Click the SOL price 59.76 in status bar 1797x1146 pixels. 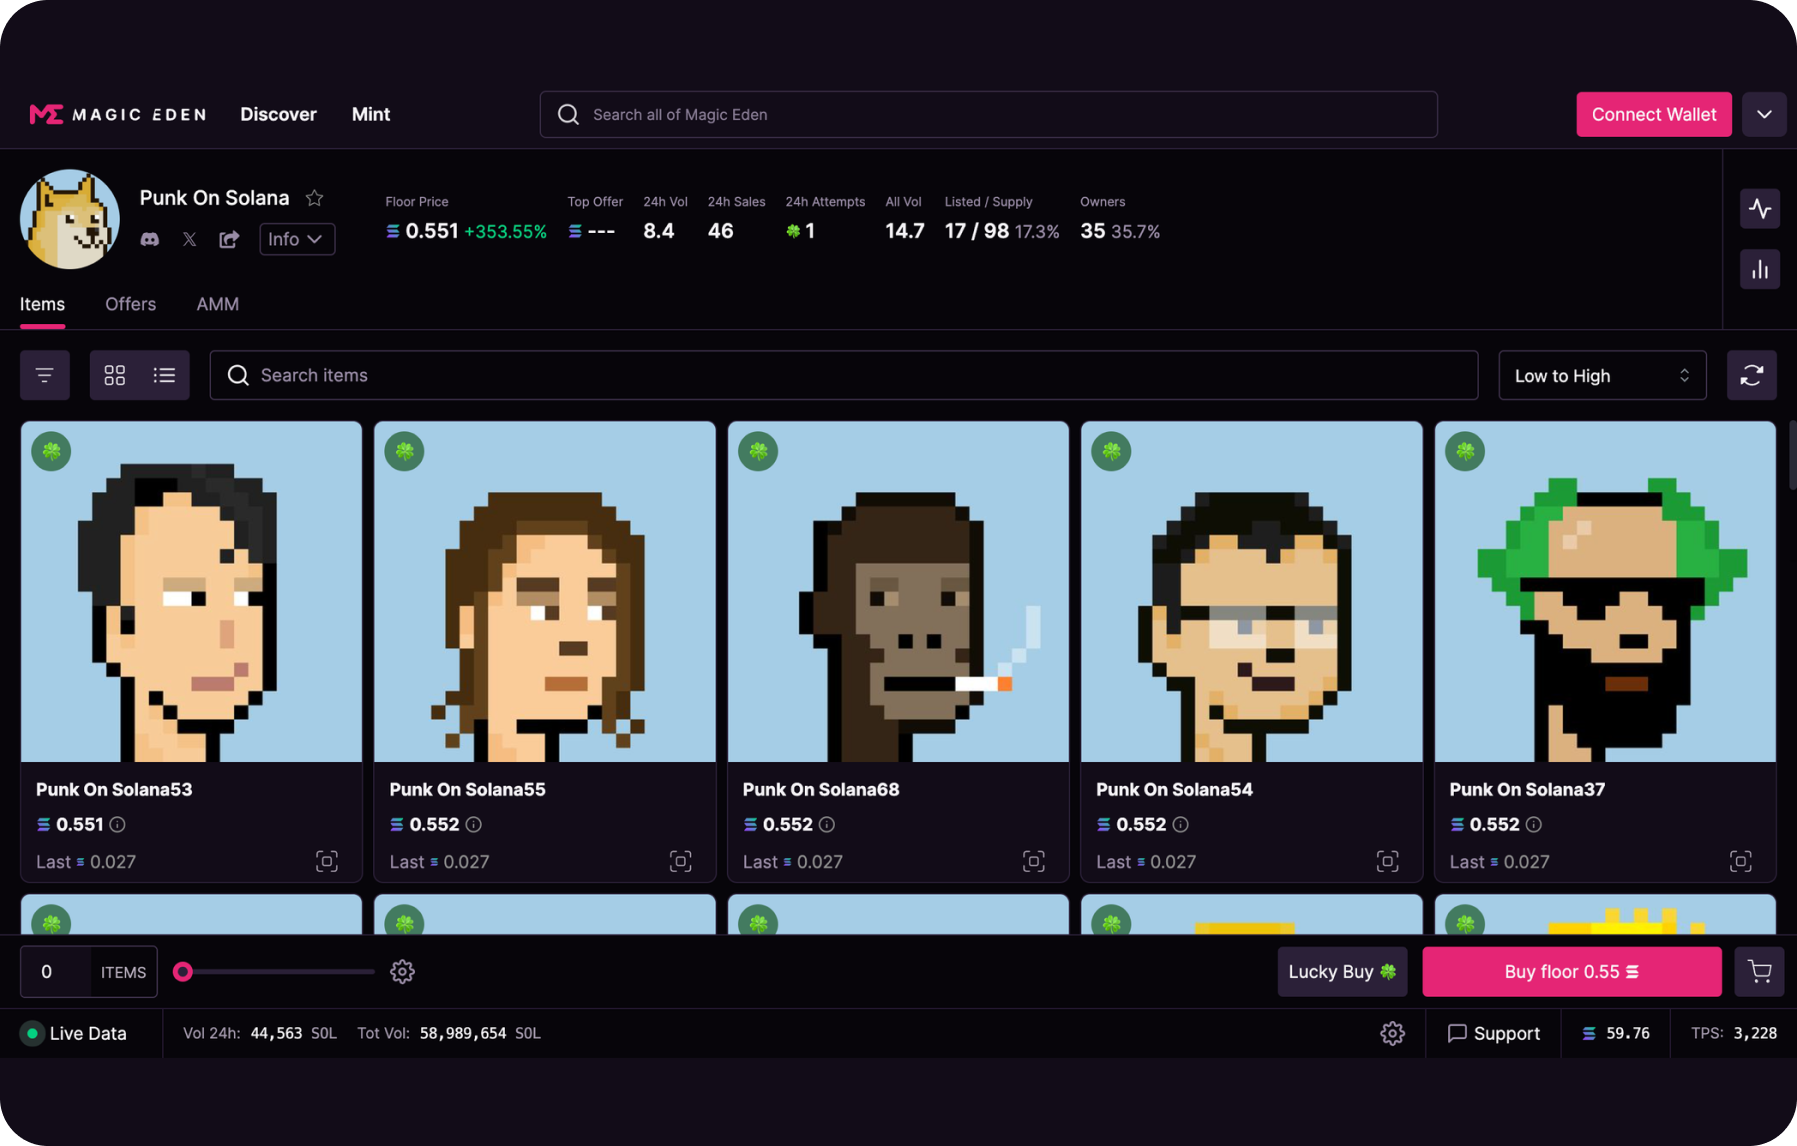click(1616, 1033)
